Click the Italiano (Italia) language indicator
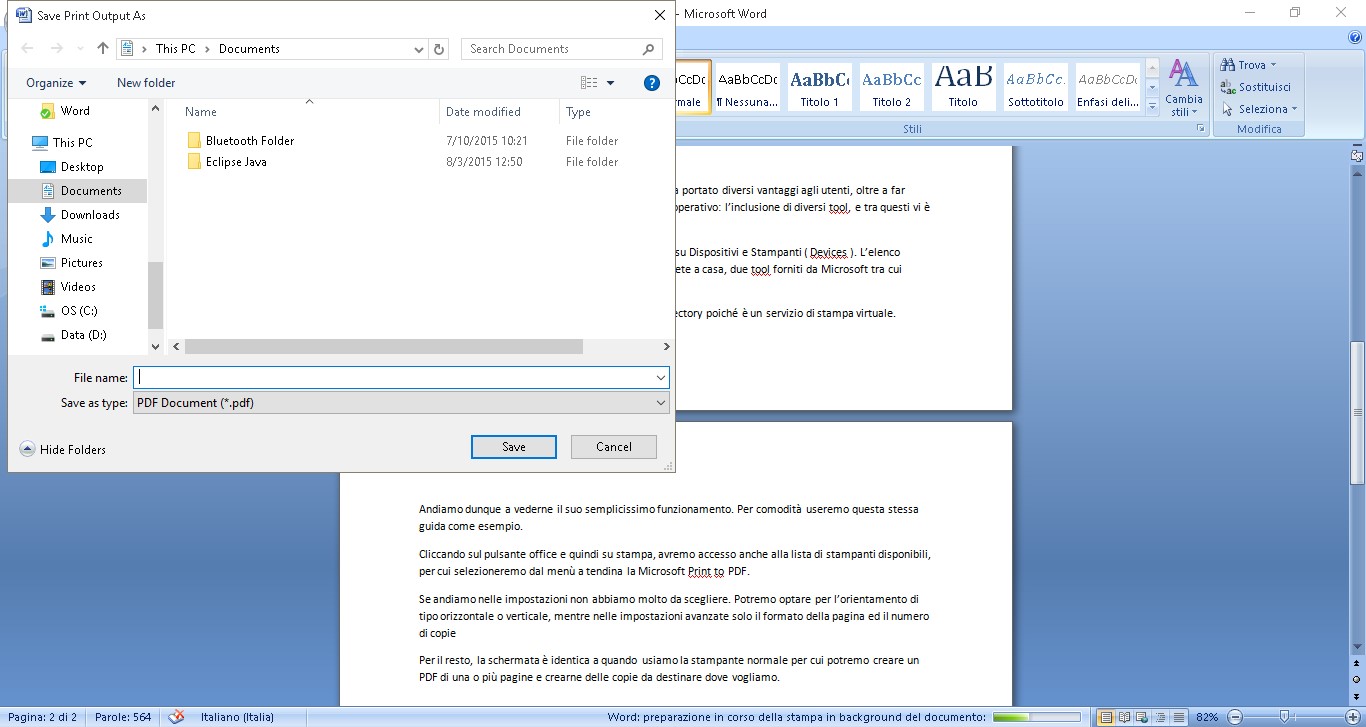This screenshot has width=1366, height=727. coord(237,717)
